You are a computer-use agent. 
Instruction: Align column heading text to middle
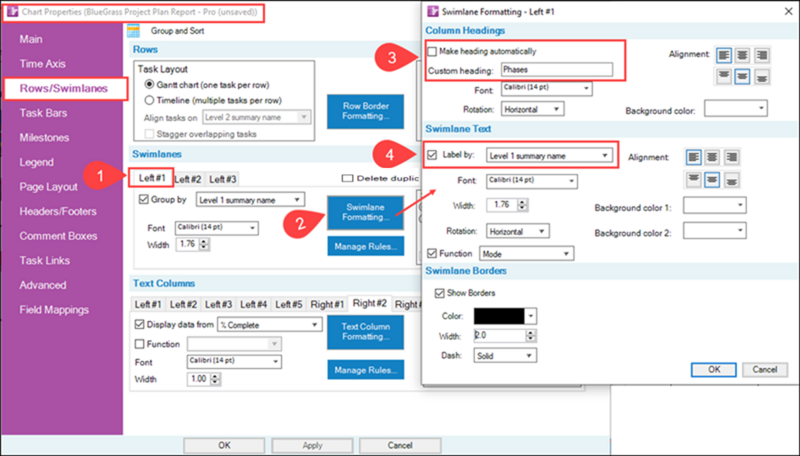(742, 77)
